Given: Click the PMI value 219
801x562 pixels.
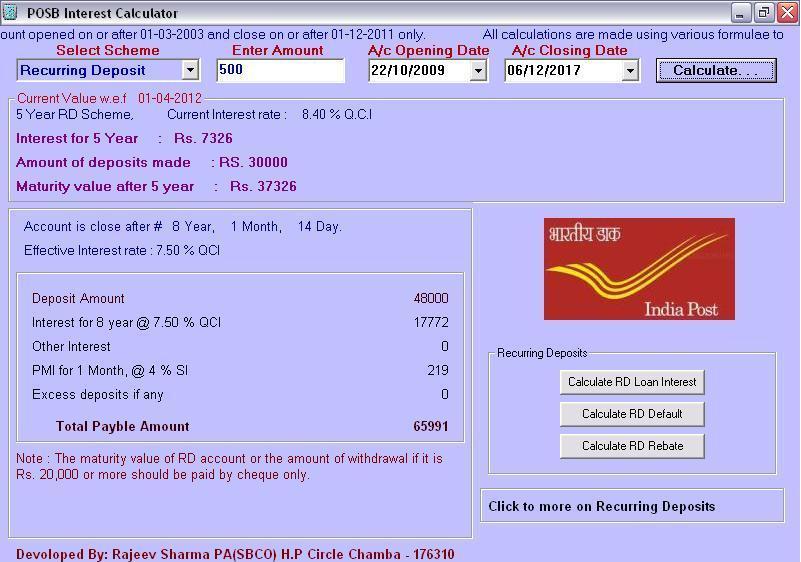Looking at the screenshot, I should (438, 370).
